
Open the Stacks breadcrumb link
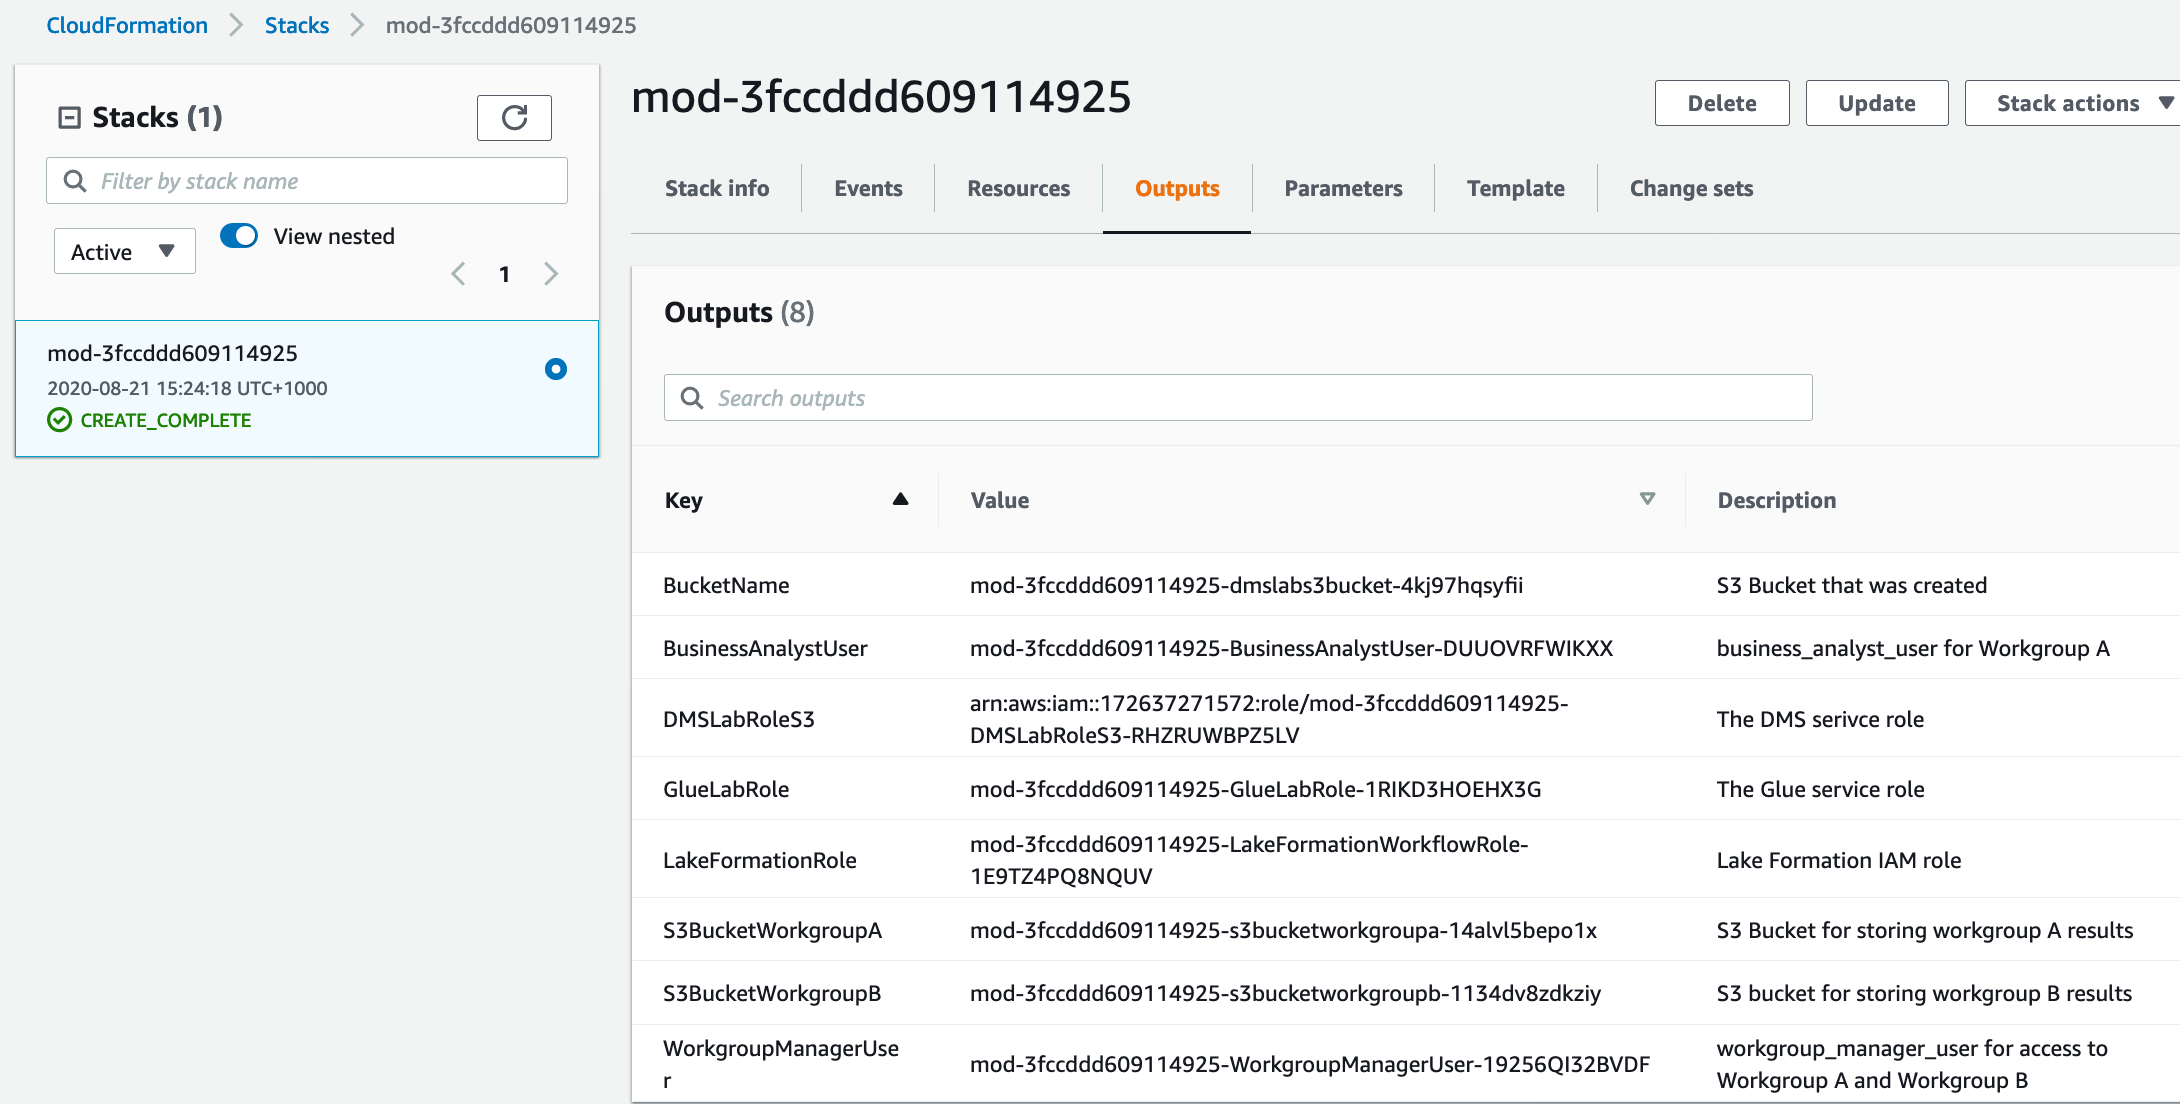[x=297, y=25]
